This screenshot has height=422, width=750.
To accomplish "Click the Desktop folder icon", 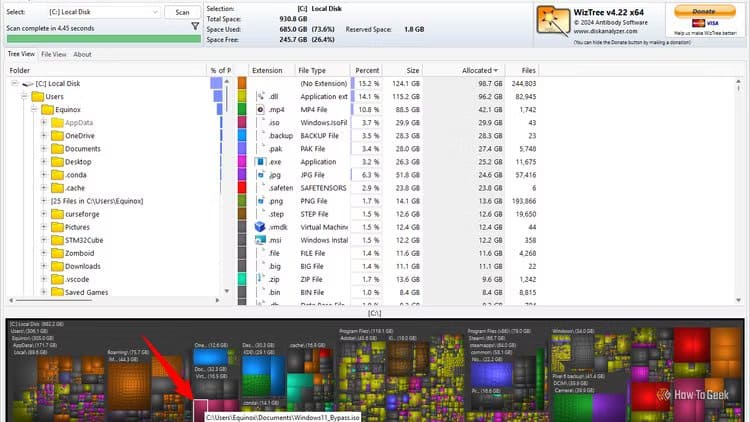I will pyautogui.click(x=57, y=162).
